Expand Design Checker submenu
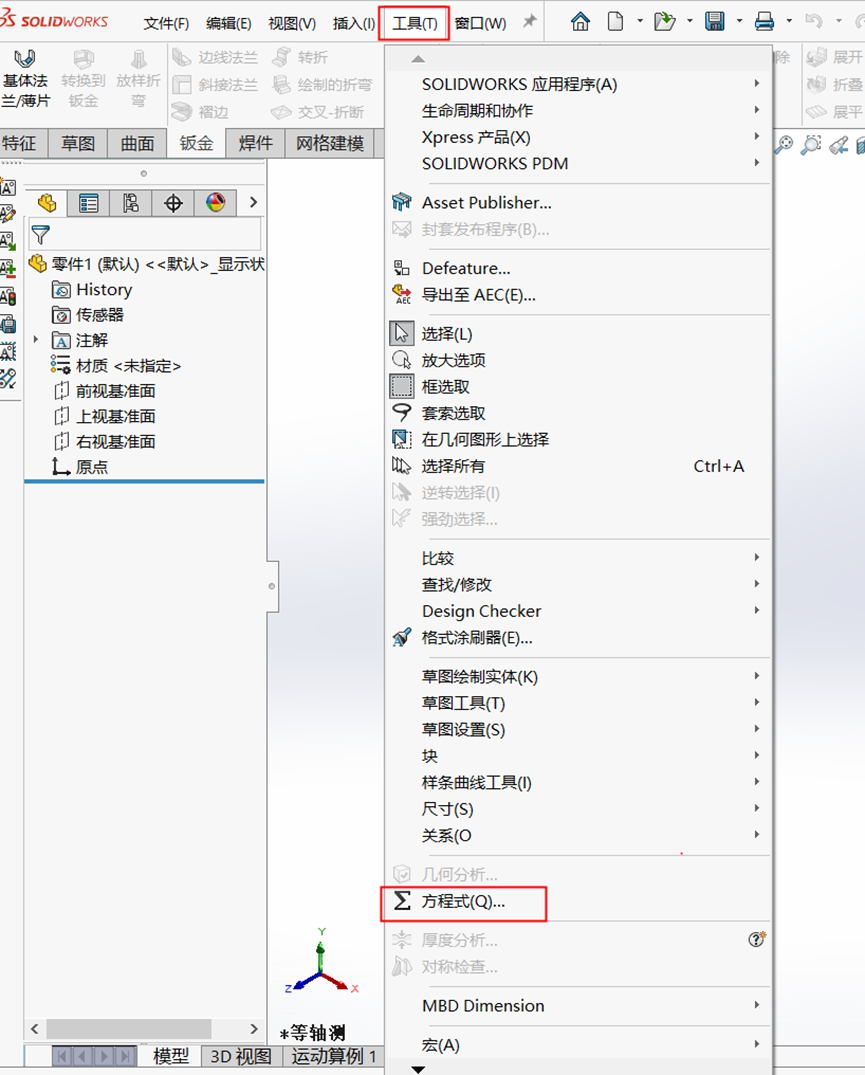 (578, 611)
